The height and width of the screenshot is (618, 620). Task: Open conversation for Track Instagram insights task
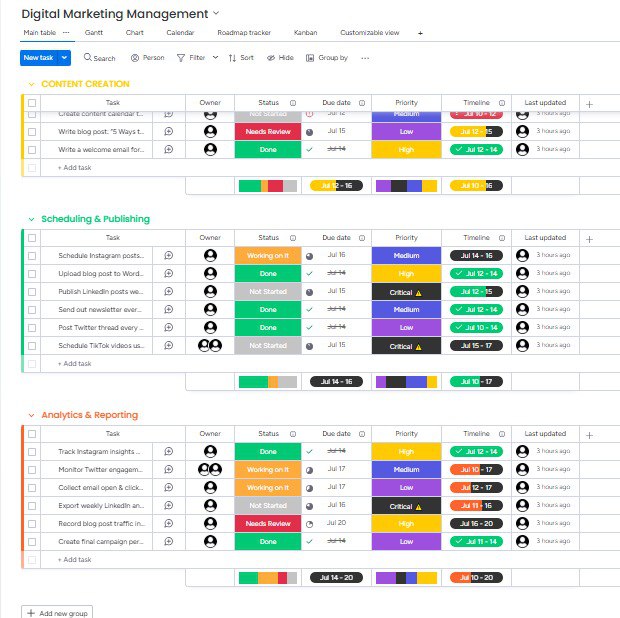pos(168,451)
